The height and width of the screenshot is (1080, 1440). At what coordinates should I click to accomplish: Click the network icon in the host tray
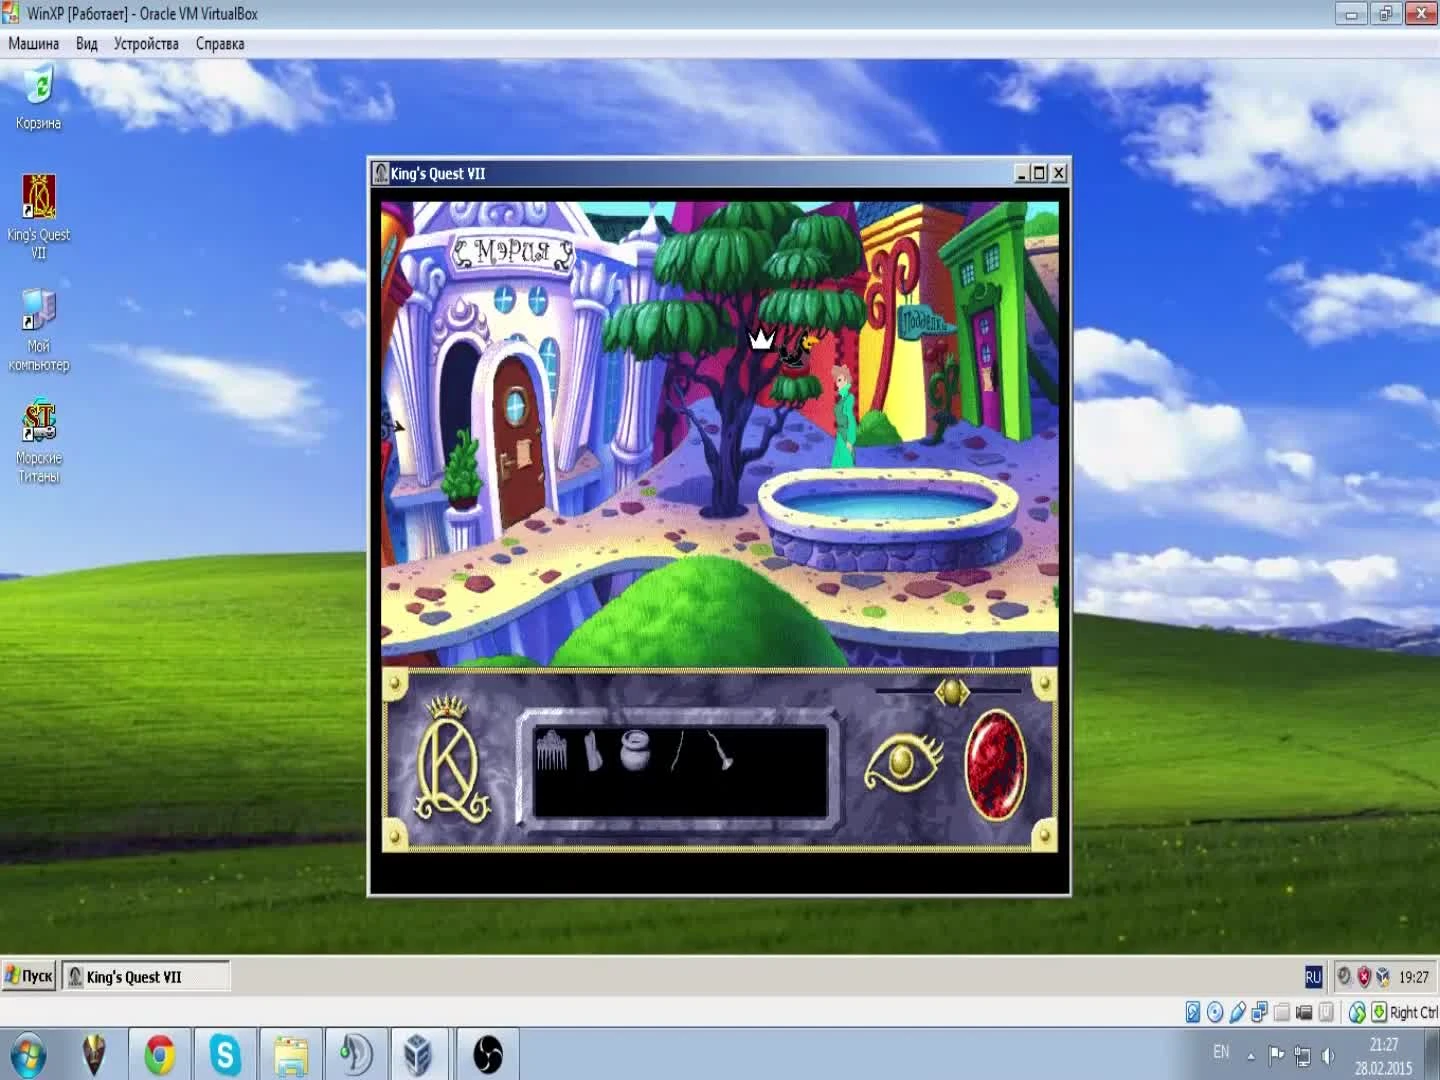pos(1302,1055)
